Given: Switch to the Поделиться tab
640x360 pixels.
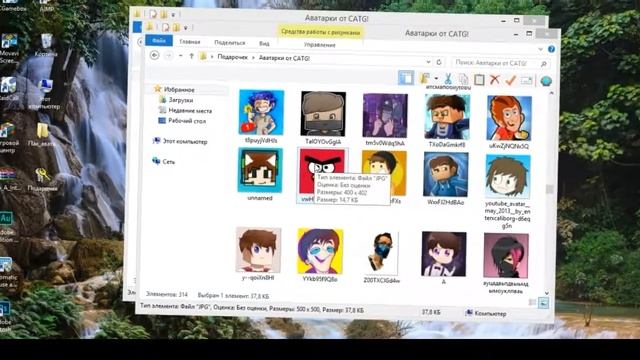Looking at the screenshot, I should click(230, 42).
